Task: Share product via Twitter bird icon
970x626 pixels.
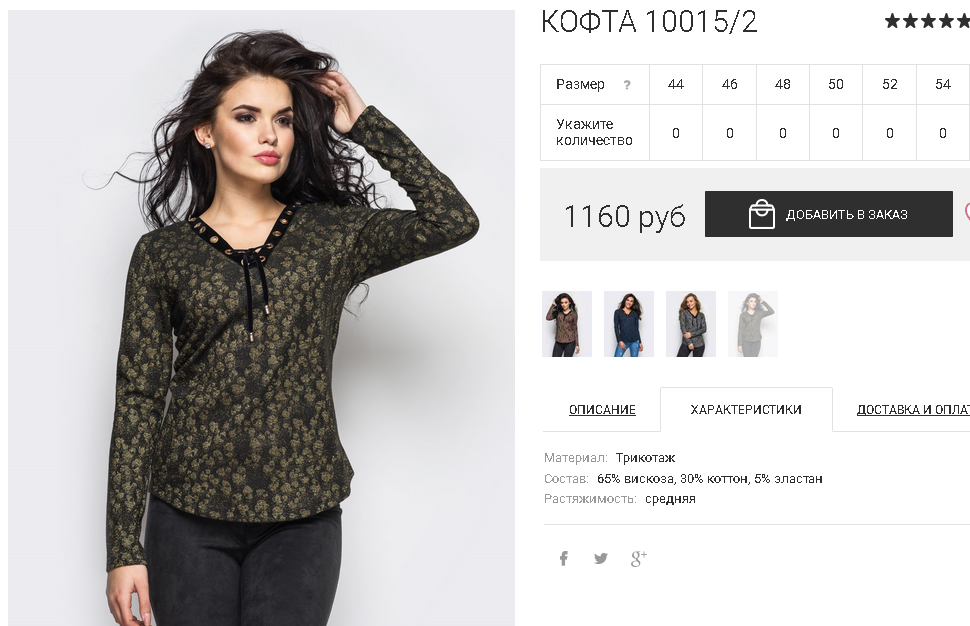Action: [601, 559]
